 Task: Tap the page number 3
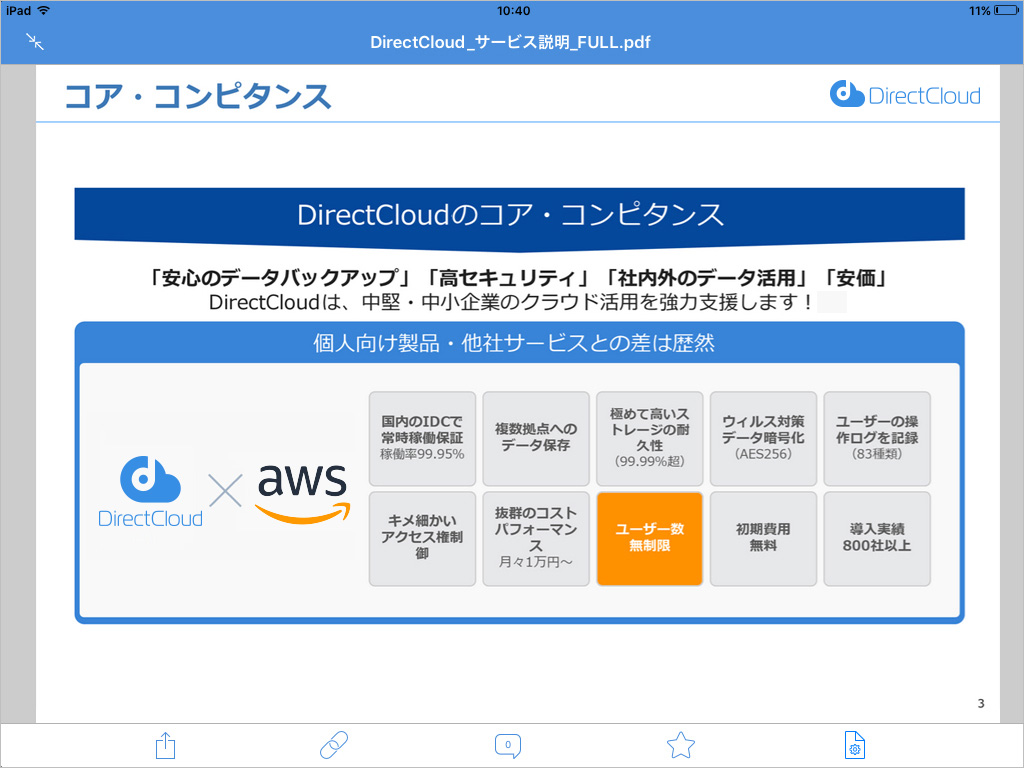tap(980, 703)
